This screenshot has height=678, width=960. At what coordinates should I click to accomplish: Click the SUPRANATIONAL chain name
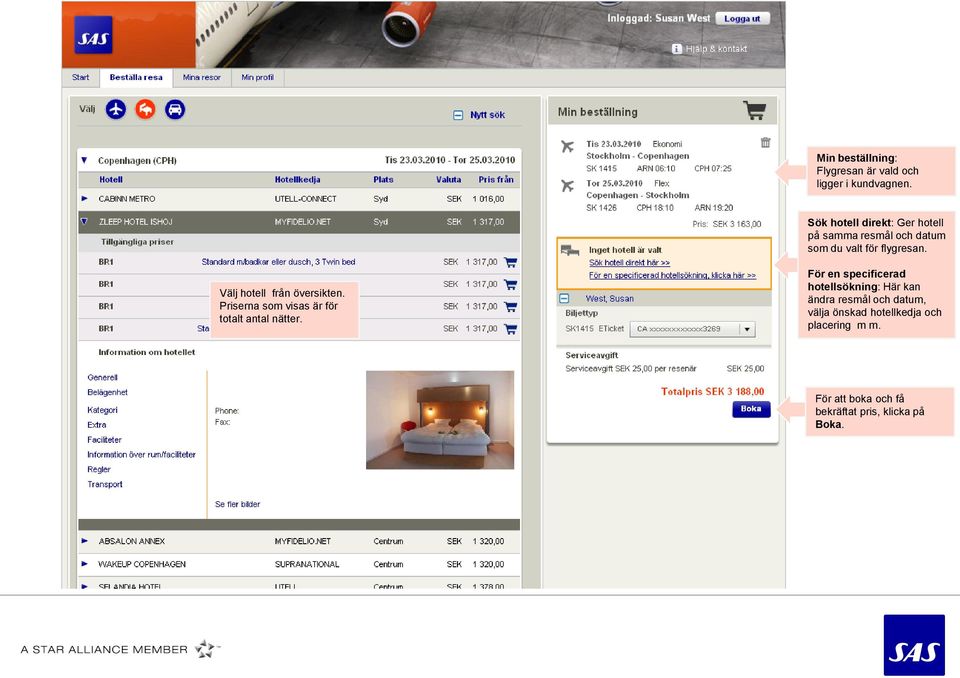(x=307, y=564)
